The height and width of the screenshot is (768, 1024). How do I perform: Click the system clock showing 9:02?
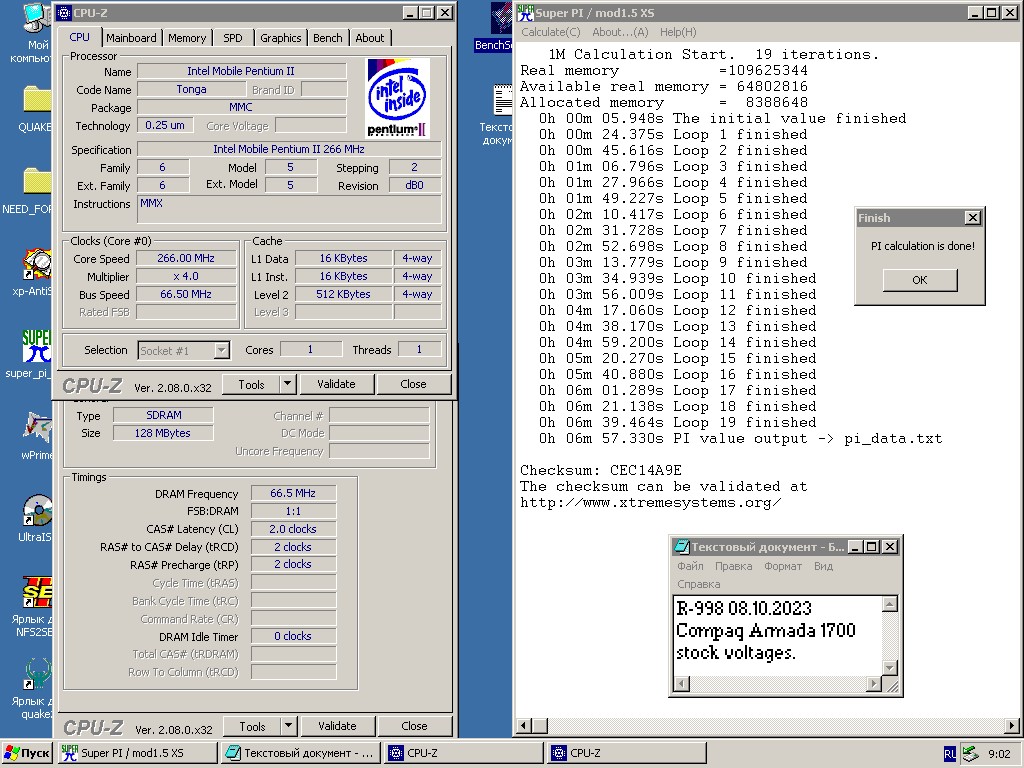point(999,754)
